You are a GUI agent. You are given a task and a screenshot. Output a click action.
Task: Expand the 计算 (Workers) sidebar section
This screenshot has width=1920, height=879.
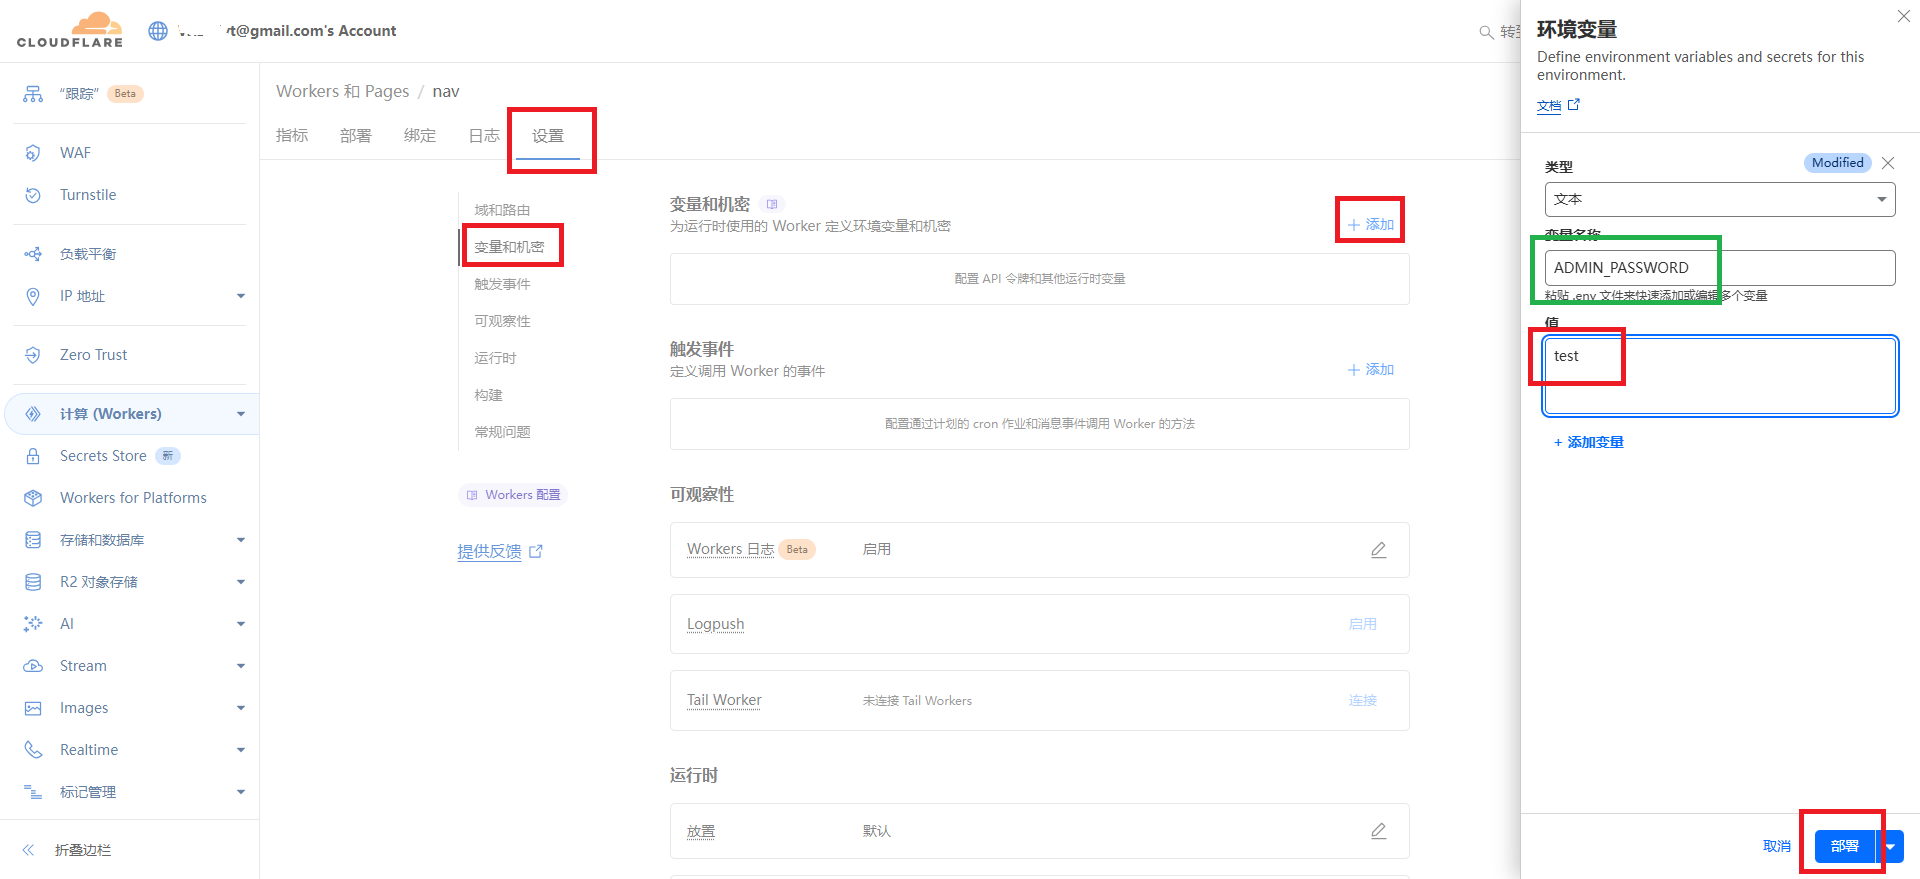coord(240,414)
